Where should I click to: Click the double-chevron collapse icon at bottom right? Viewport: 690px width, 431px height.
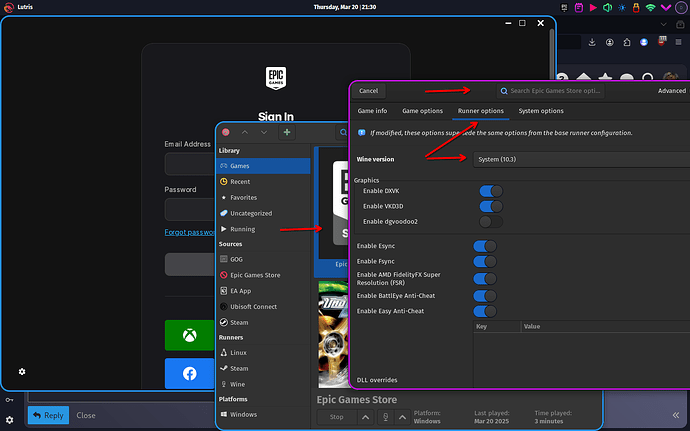pos(676,415)
